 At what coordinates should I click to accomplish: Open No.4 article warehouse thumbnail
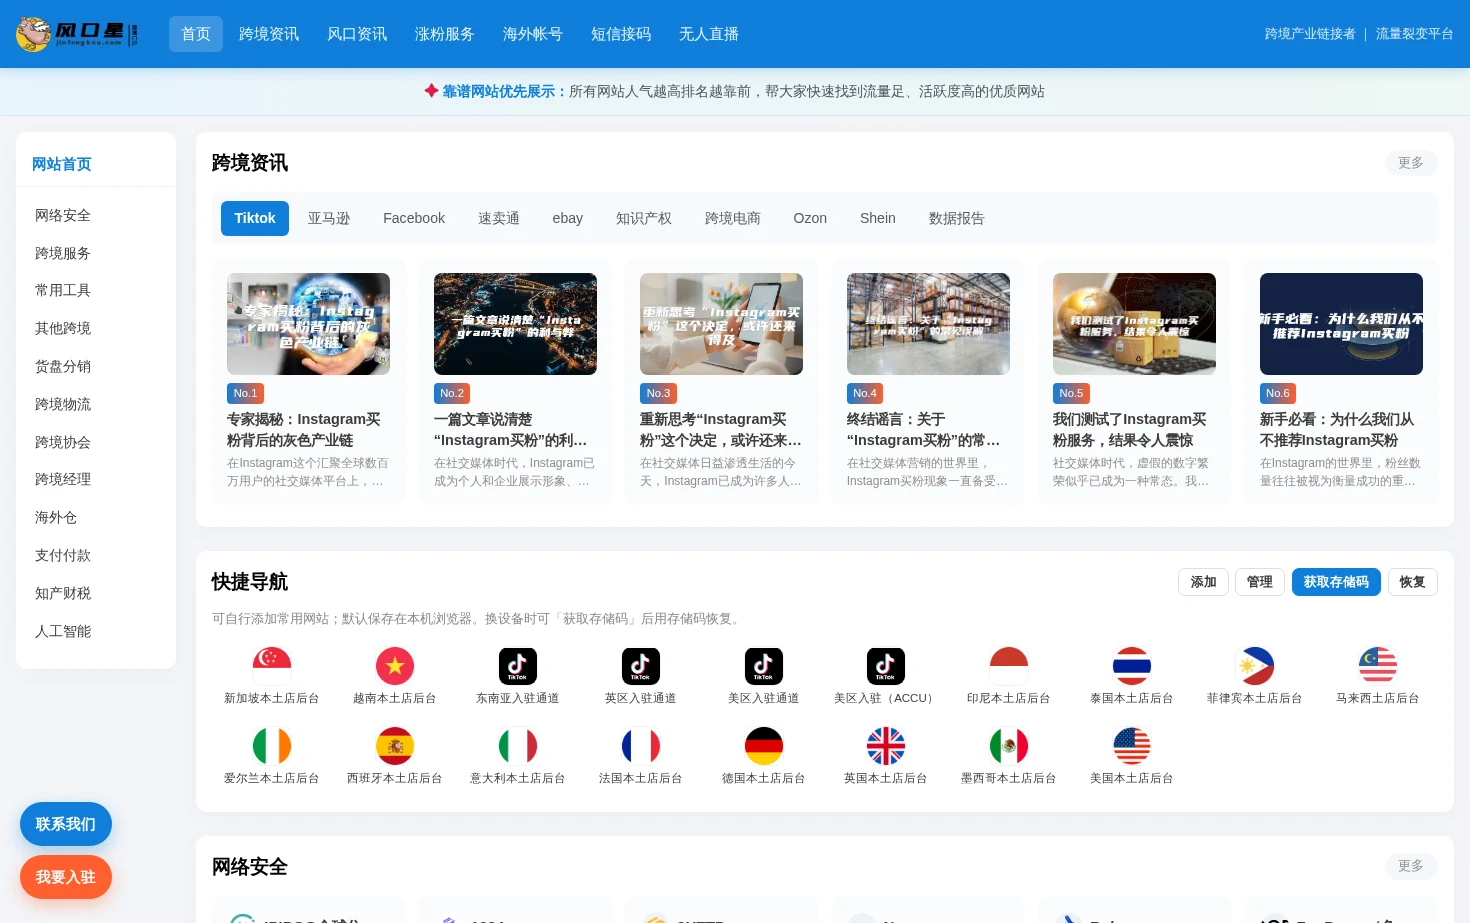(928, 324)
